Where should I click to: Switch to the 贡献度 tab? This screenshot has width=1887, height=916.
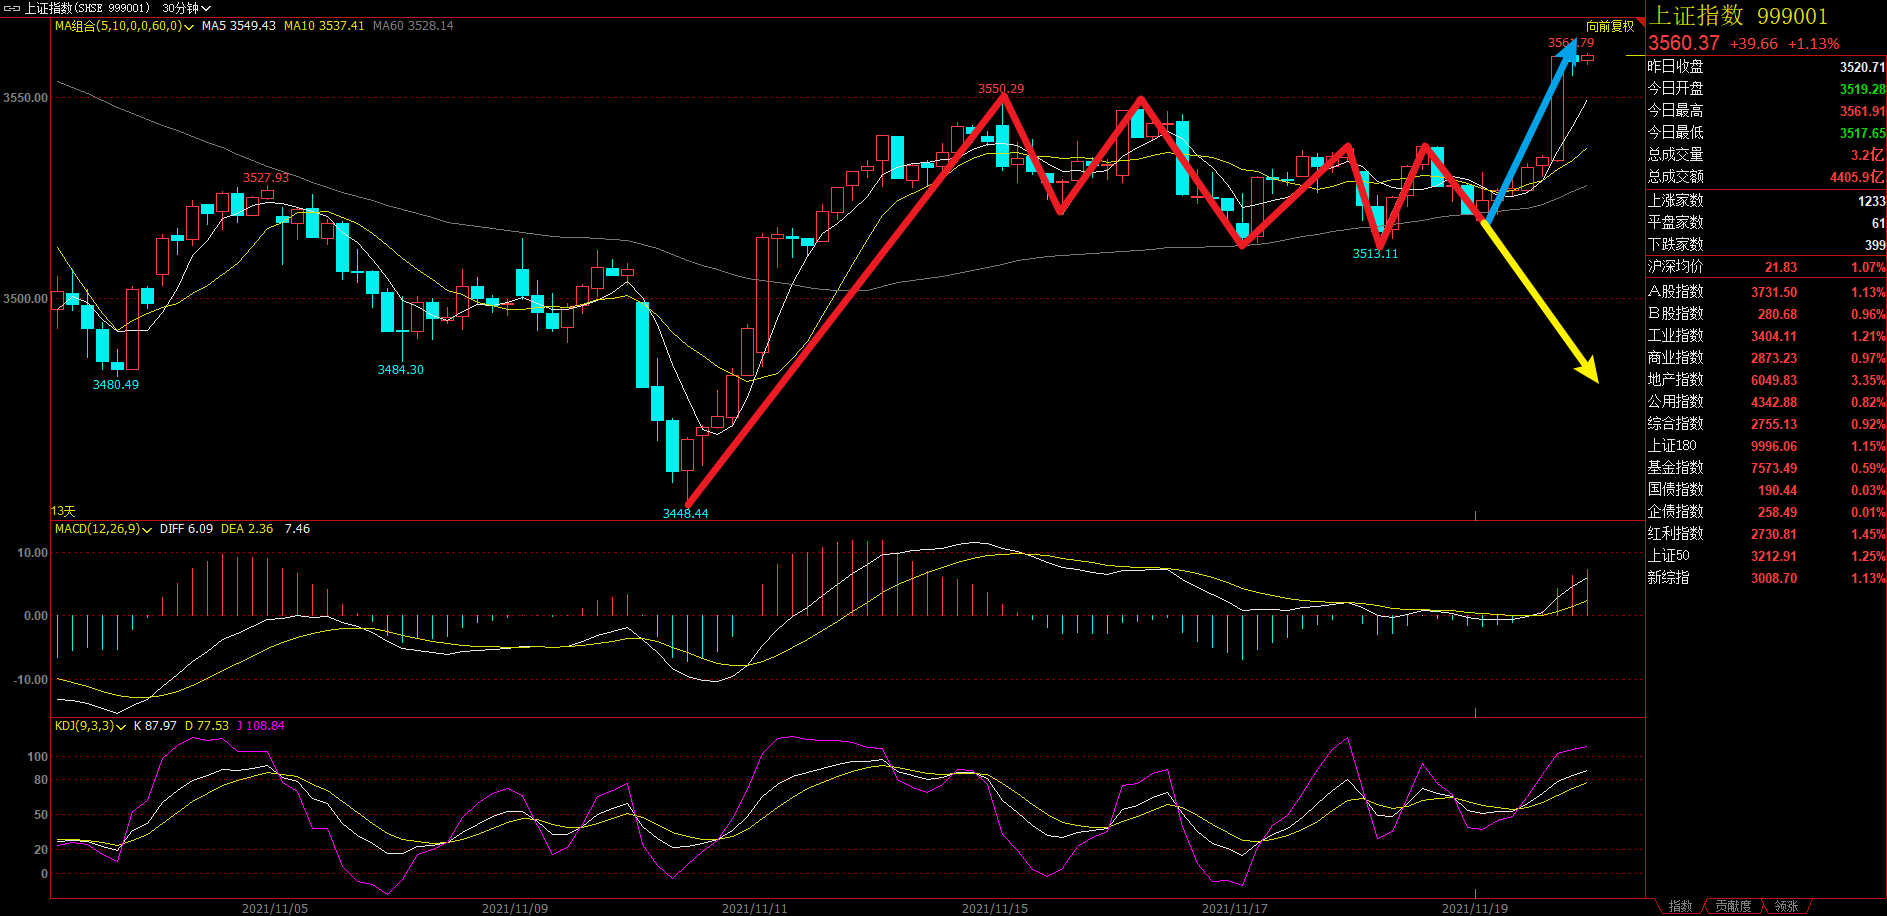(1733, 906)
